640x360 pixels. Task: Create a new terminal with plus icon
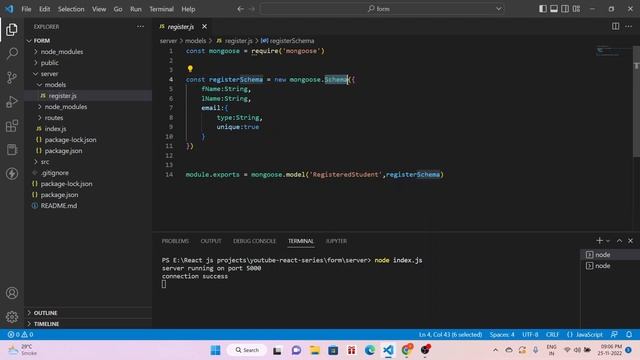599,241
